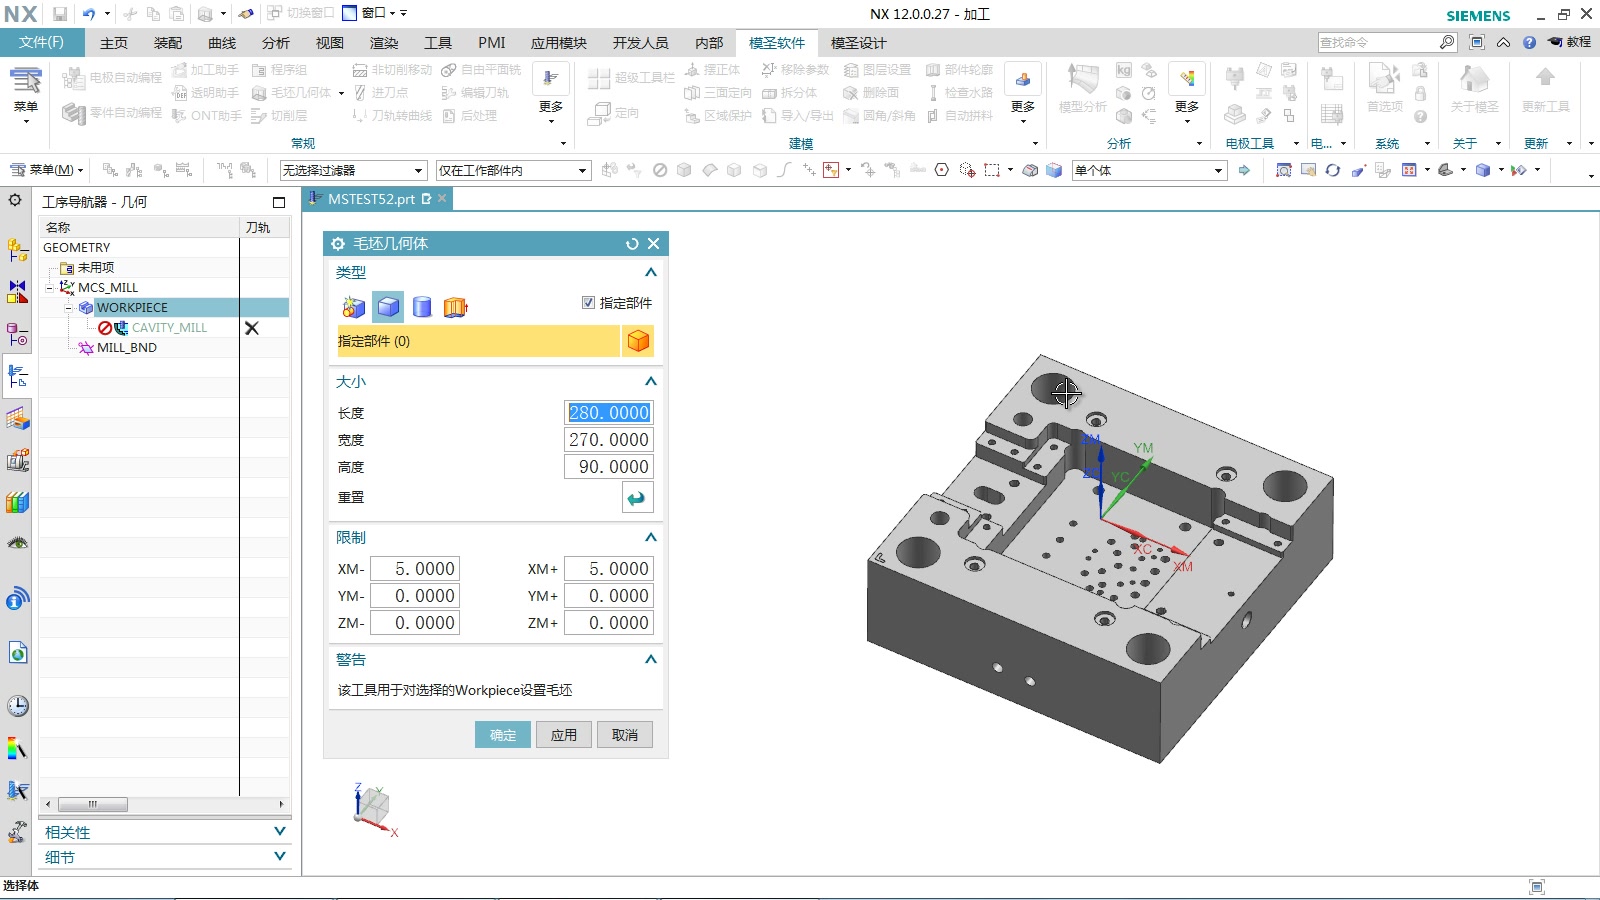The image size is (1600, 900).
Task: Choose the first blank type icon with spark
Action: point(354,307)
